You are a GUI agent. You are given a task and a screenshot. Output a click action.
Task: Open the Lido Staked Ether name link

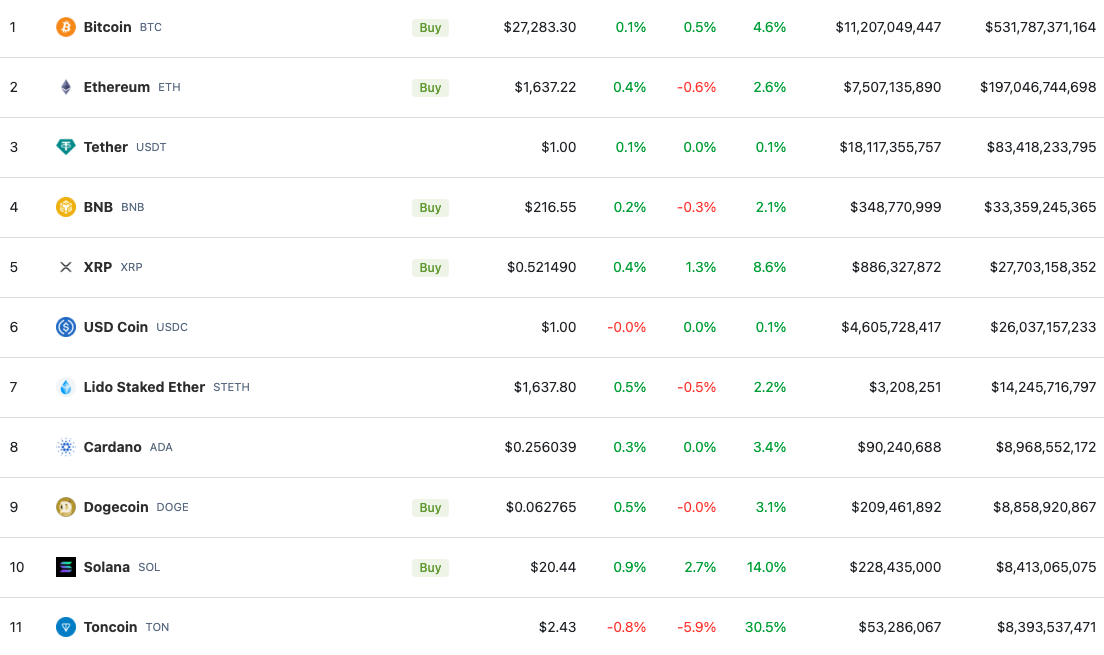144,387
